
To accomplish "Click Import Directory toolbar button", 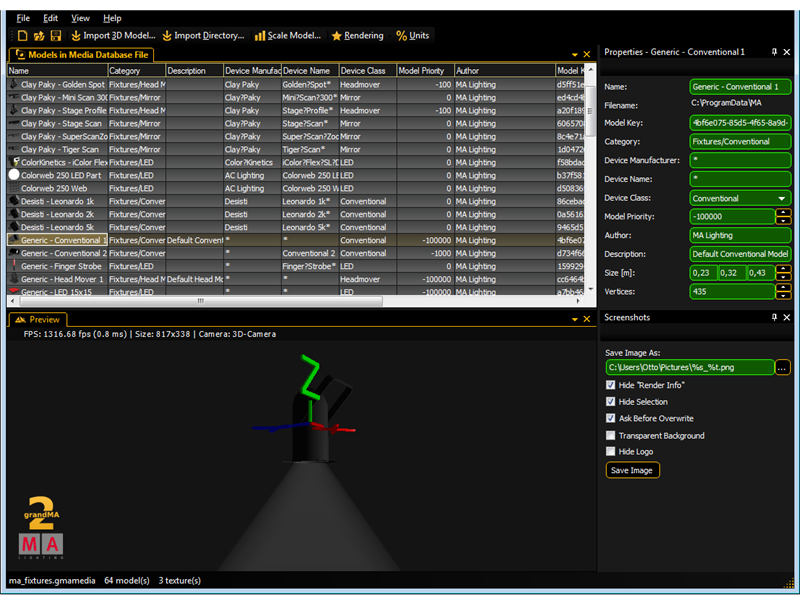I will click(204, 36).
